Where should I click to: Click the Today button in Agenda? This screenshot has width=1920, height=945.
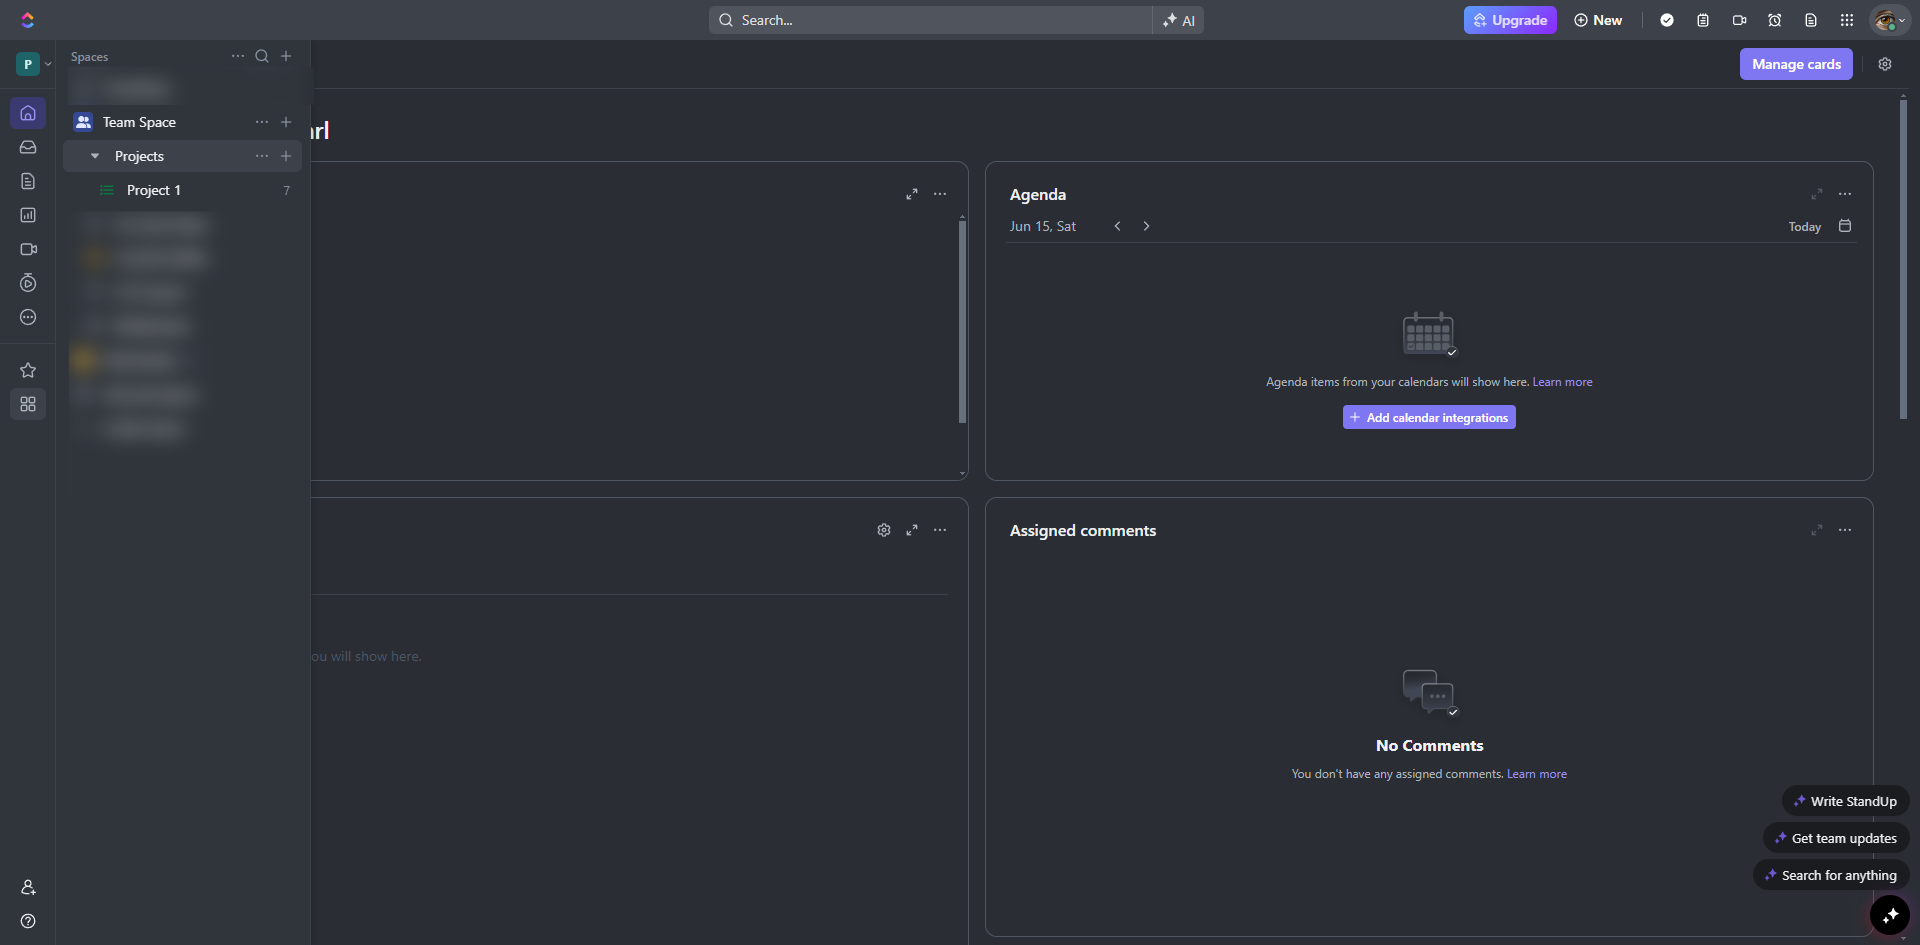pyautogui.click(x=1805, y=227)
